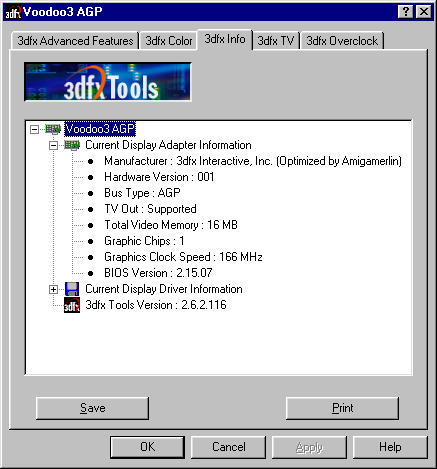
Task: Open the 3dfx Overclock tab
Action: (342, 41)
